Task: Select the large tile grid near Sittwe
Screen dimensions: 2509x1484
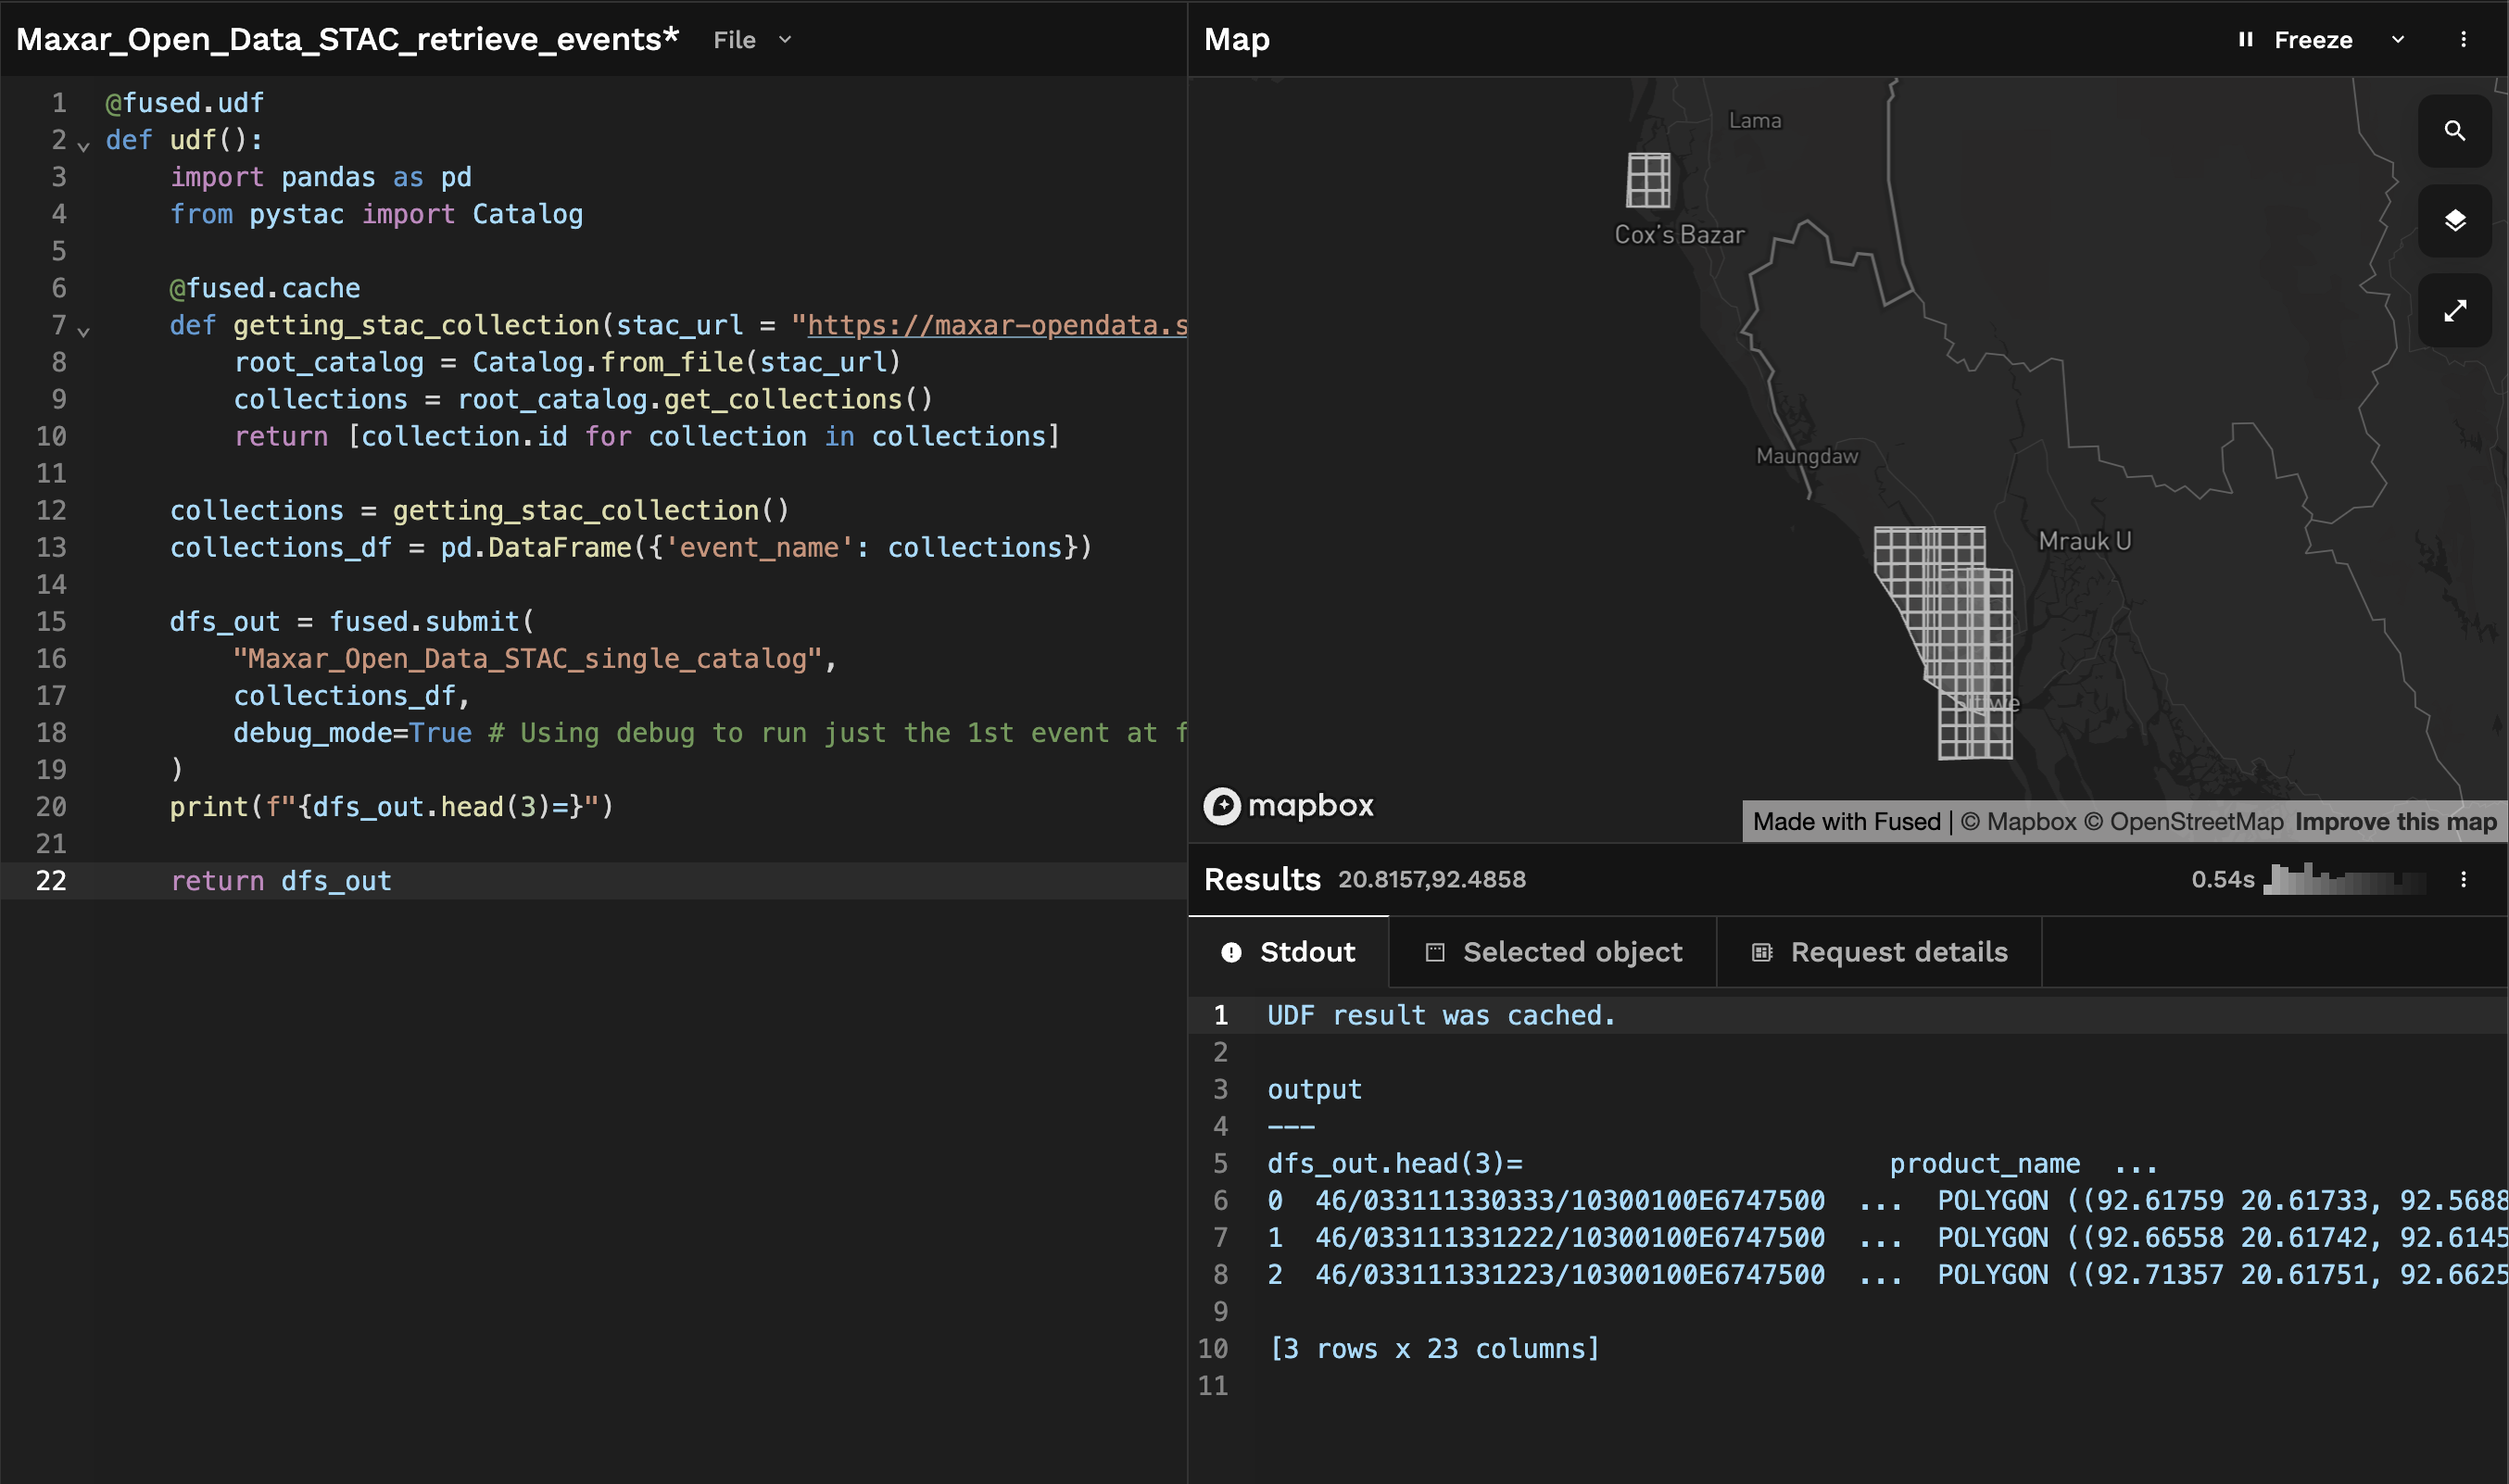Action: click(1944, 642)
